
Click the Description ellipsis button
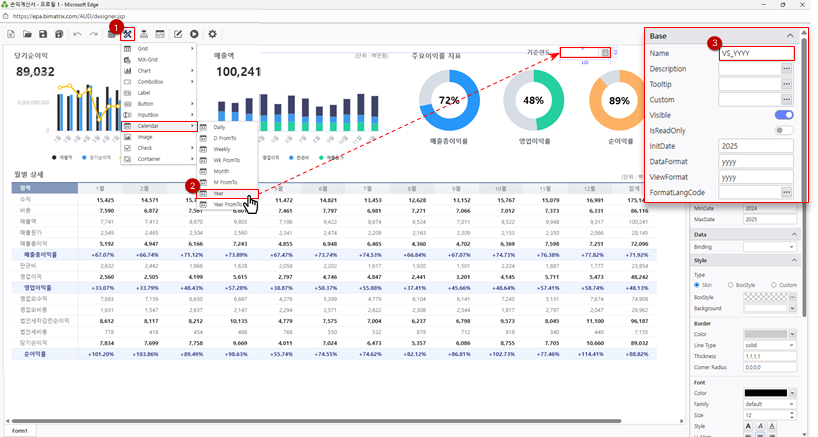tap(787, 68)
